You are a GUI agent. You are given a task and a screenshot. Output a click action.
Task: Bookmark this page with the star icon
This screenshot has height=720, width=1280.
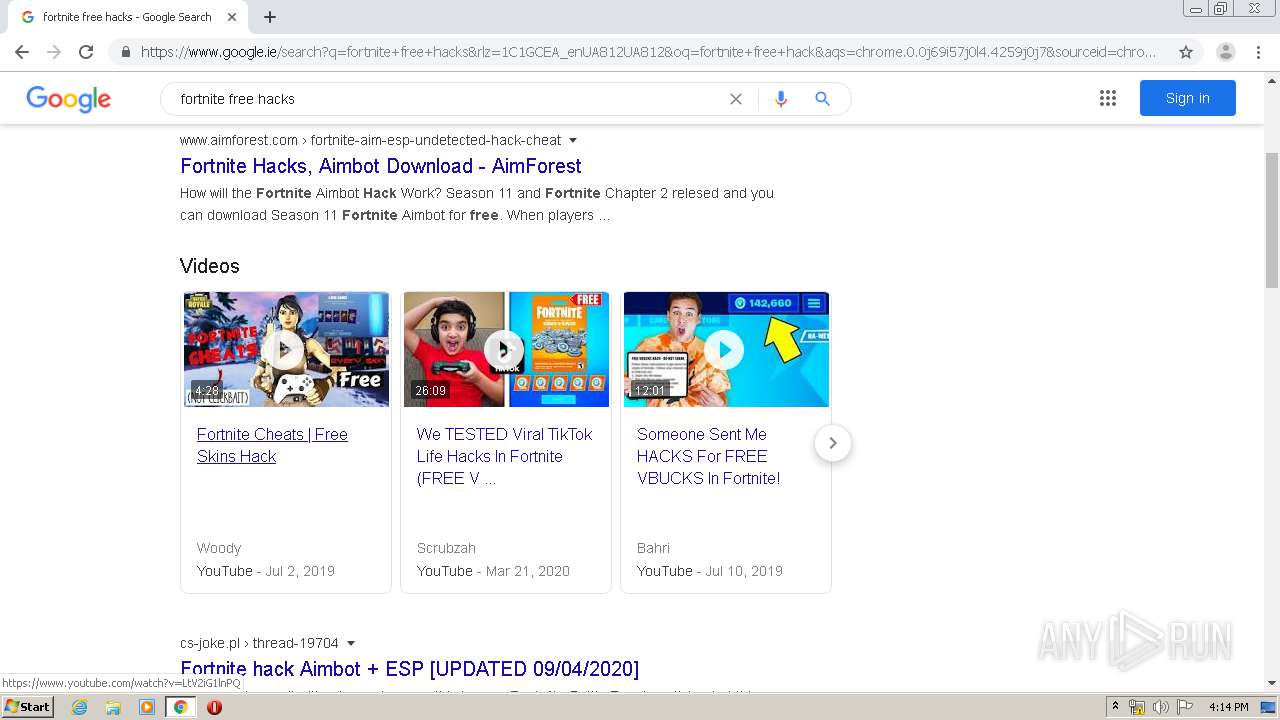point(1186,52)
